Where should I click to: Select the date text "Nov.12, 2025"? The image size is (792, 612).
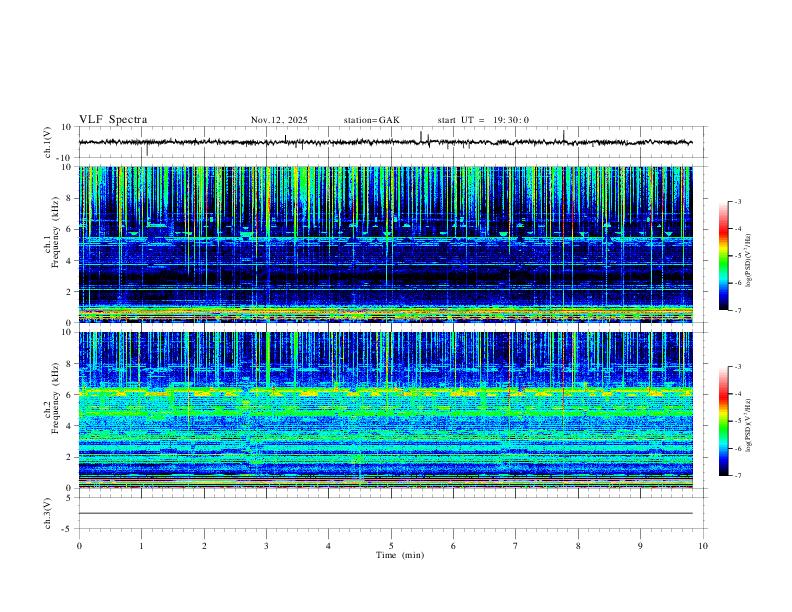[279, 120]
